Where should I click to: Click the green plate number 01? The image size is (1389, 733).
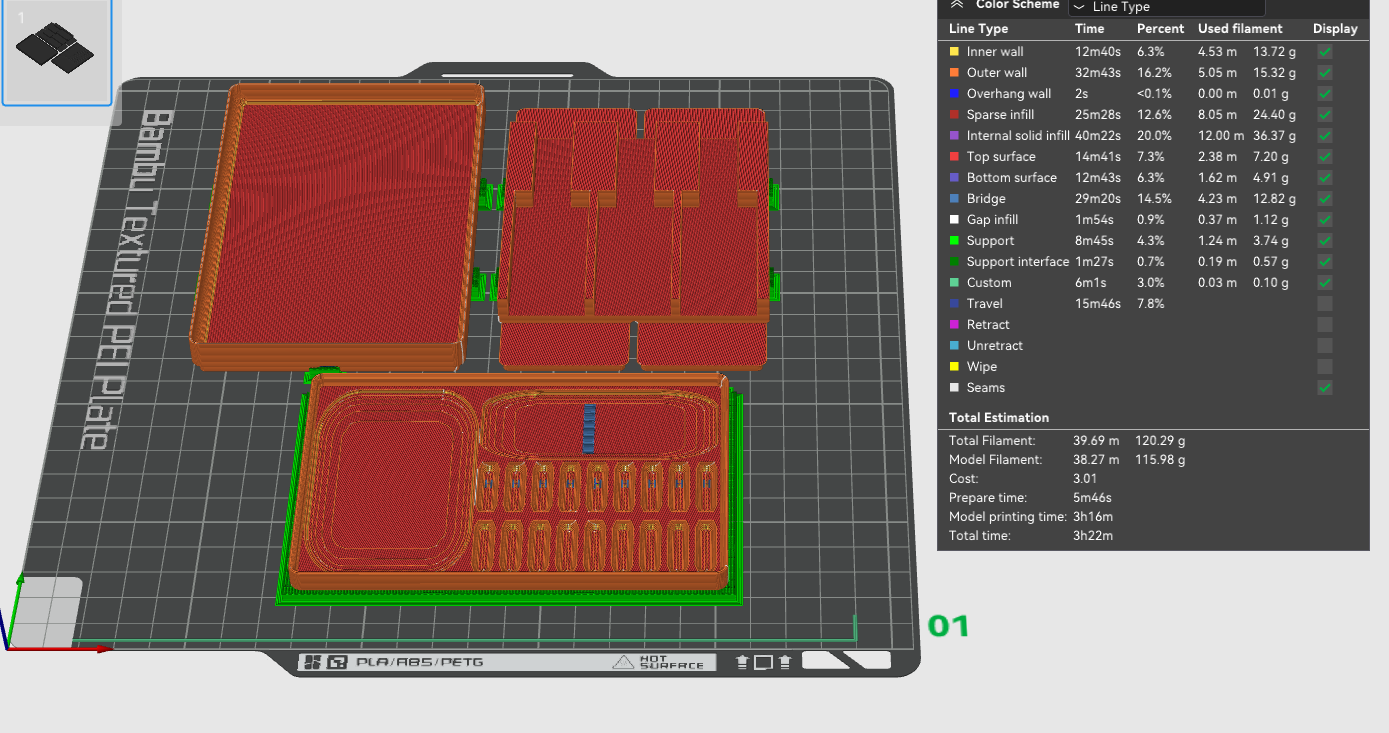(948, 626)
